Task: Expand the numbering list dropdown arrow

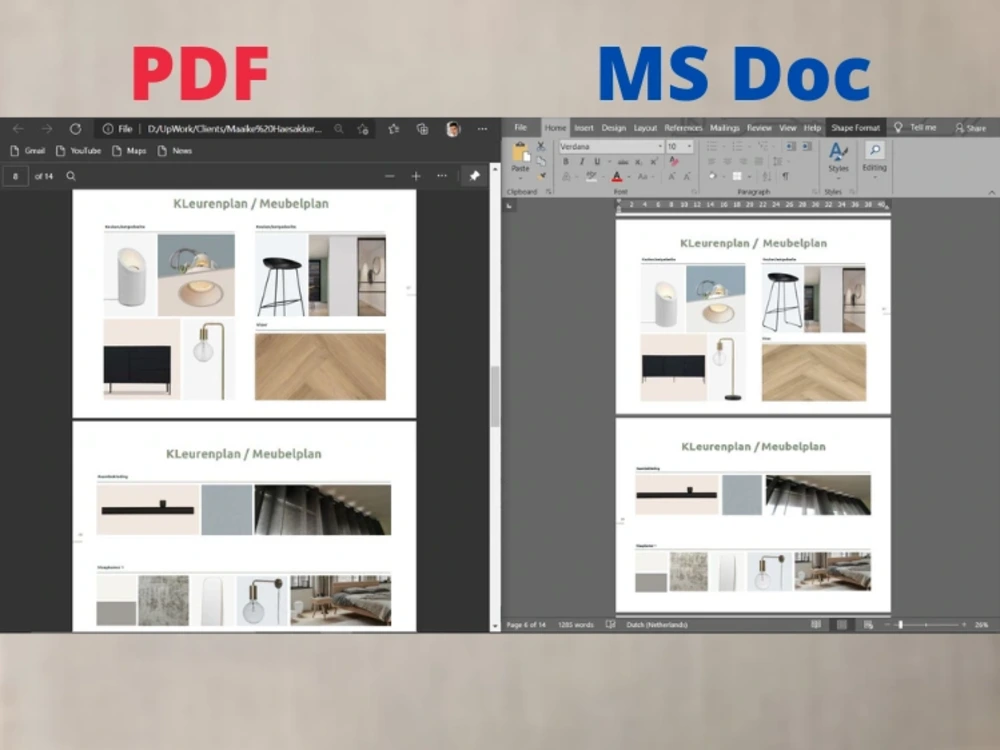Action: [747, 145]
